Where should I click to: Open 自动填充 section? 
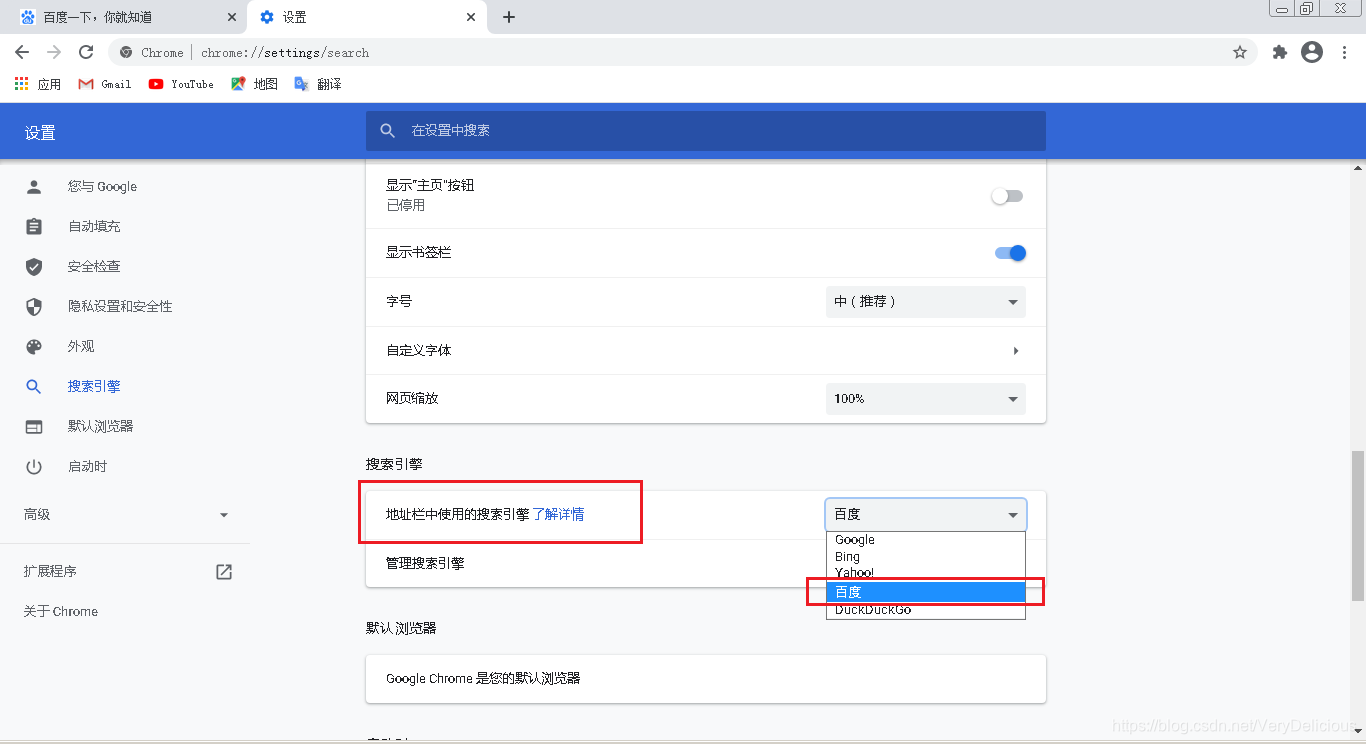[94, 226]
